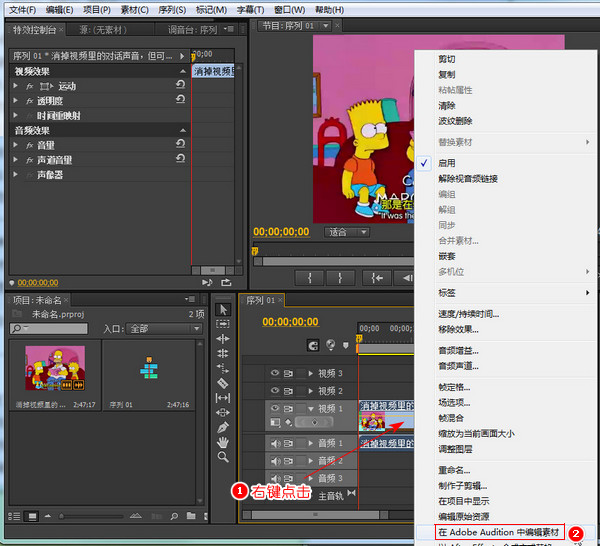Screen dimensions: 600x546
Task: Select the Slip tool
Action: [x=223, y=398]
